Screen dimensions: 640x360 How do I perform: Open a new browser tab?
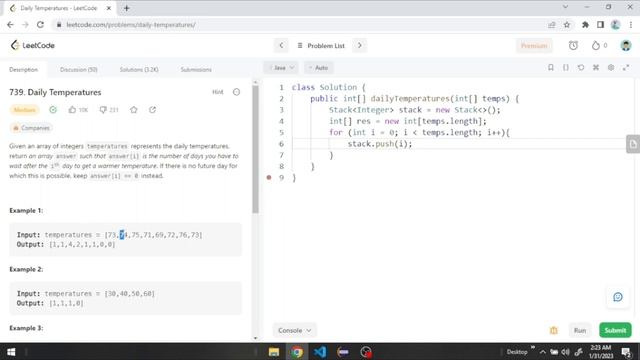pos(127,8)
